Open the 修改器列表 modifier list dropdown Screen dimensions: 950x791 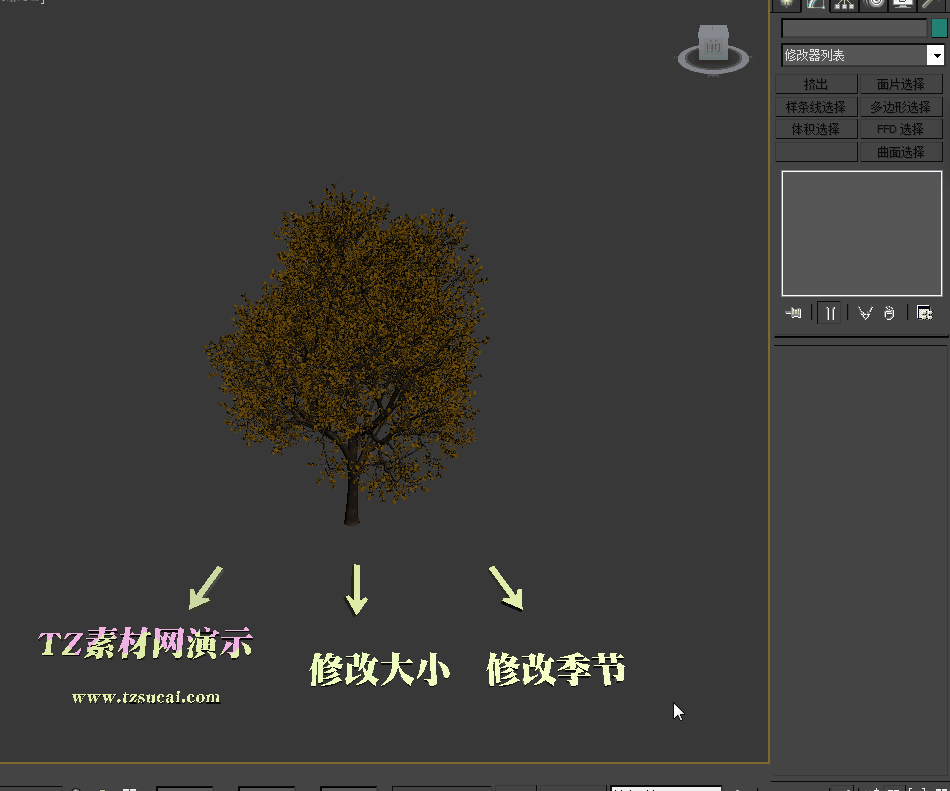[x=935, y=55]
